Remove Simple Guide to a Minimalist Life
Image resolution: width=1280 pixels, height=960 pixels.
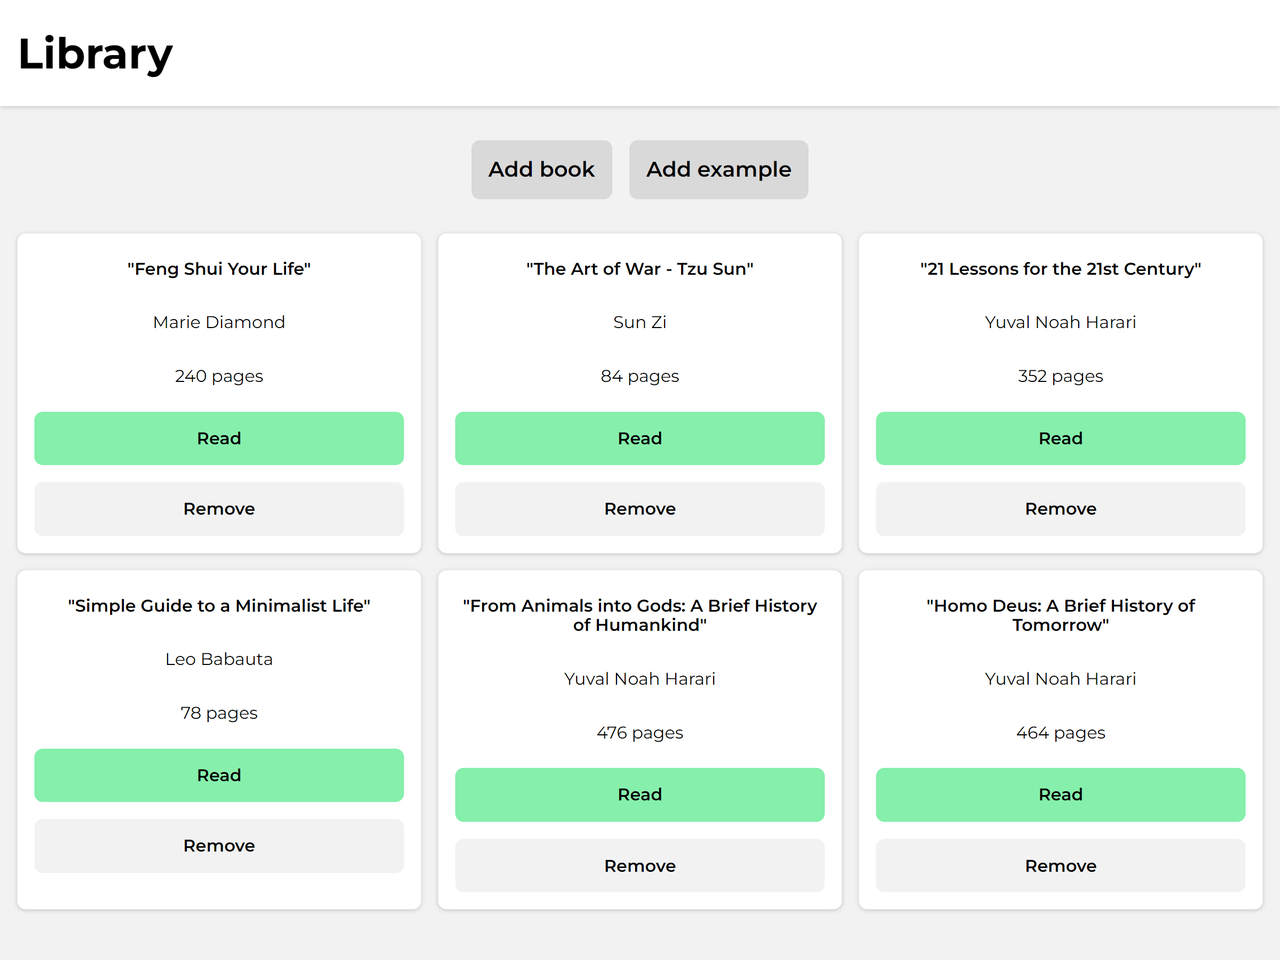[219, 846]
